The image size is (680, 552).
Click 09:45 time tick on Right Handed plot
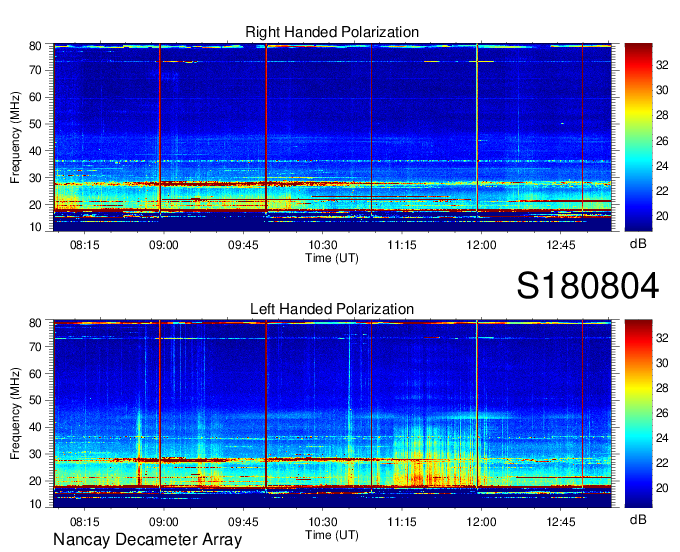pyautogui.click(x=243, y=245)
